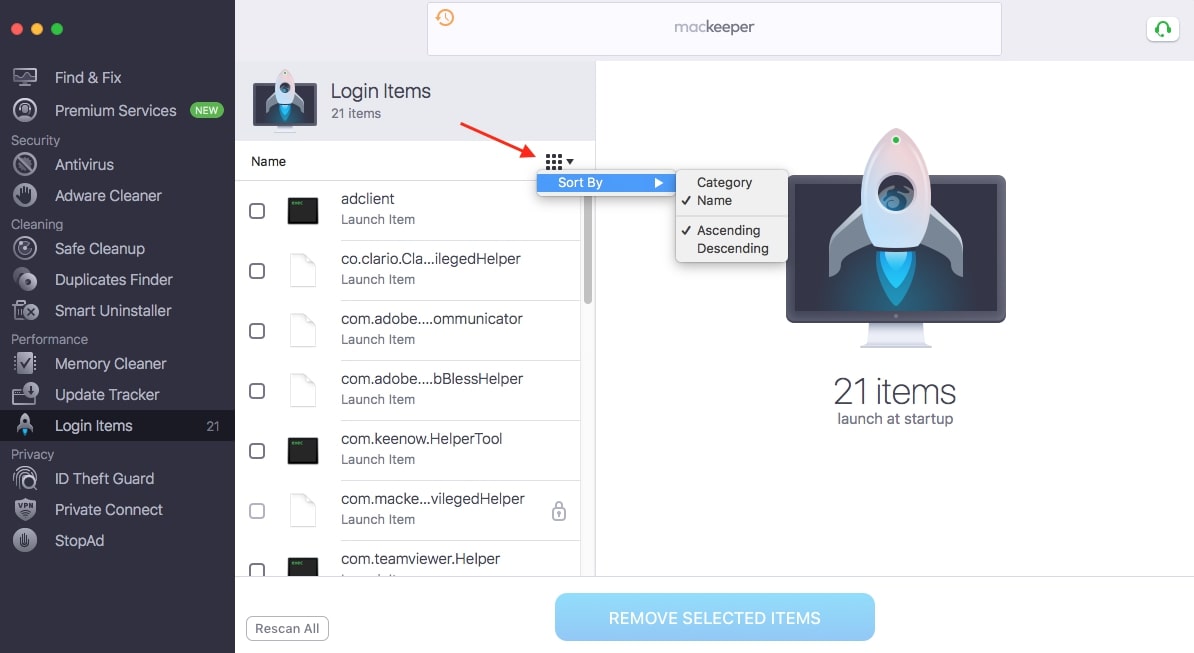Screen dimensions: 1194x653
Task: Click com.adobe....bBlessHelper document icon
Action: click(x=302, y=391)
